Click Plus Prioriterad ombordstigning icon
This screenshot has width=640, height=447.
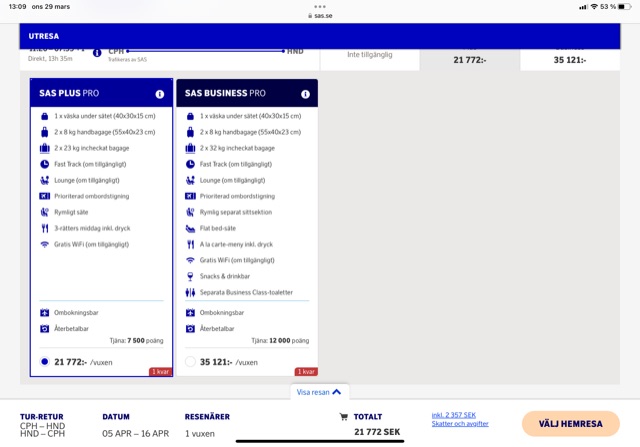44,196
